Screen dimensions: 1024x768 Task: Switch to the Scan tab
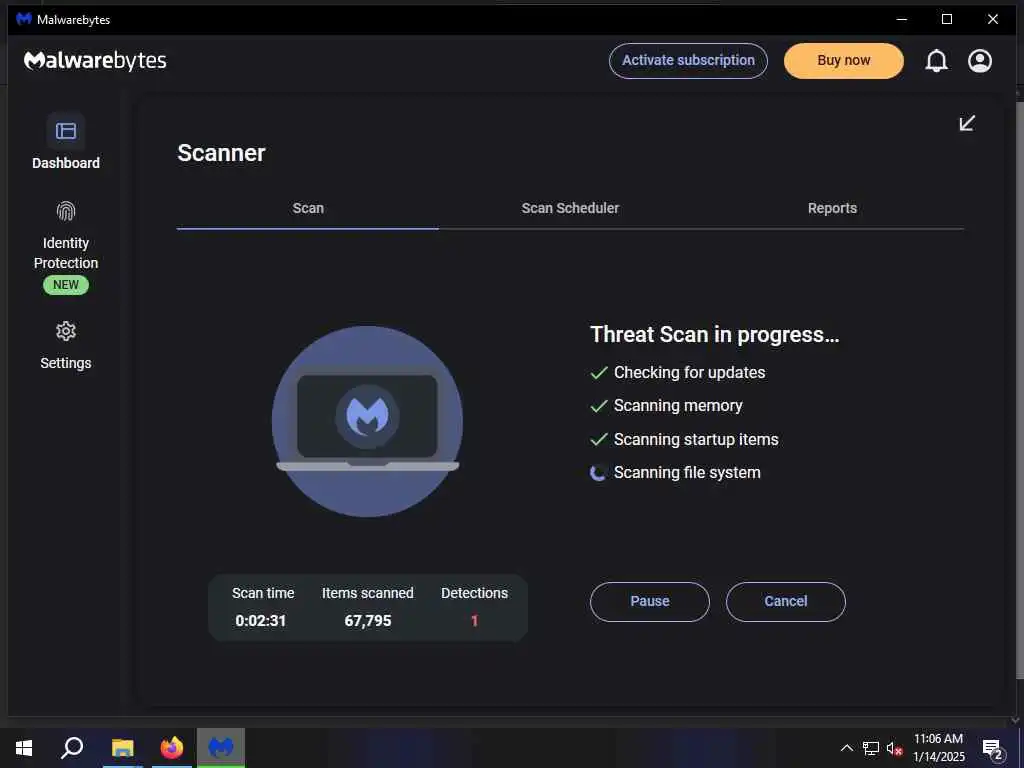click(308, 208)
